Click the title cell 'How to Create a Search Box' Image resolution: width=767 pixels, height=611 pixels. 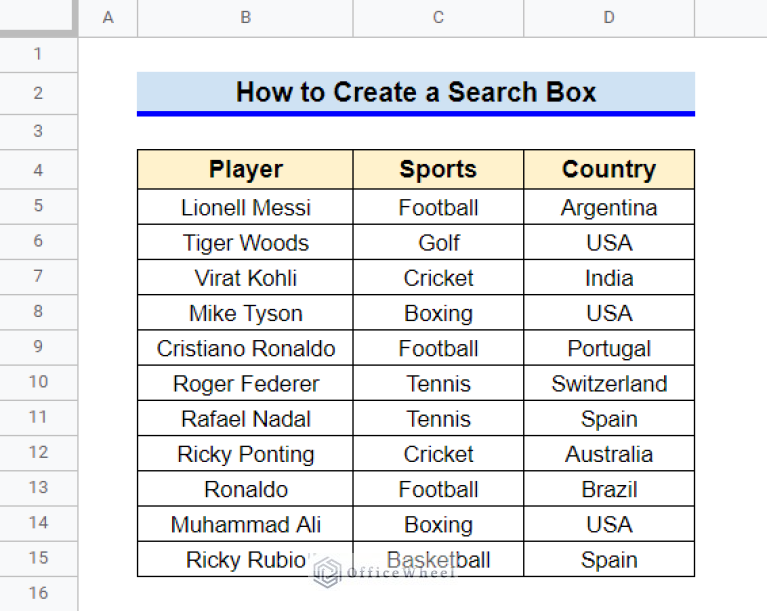coord(415,93)
